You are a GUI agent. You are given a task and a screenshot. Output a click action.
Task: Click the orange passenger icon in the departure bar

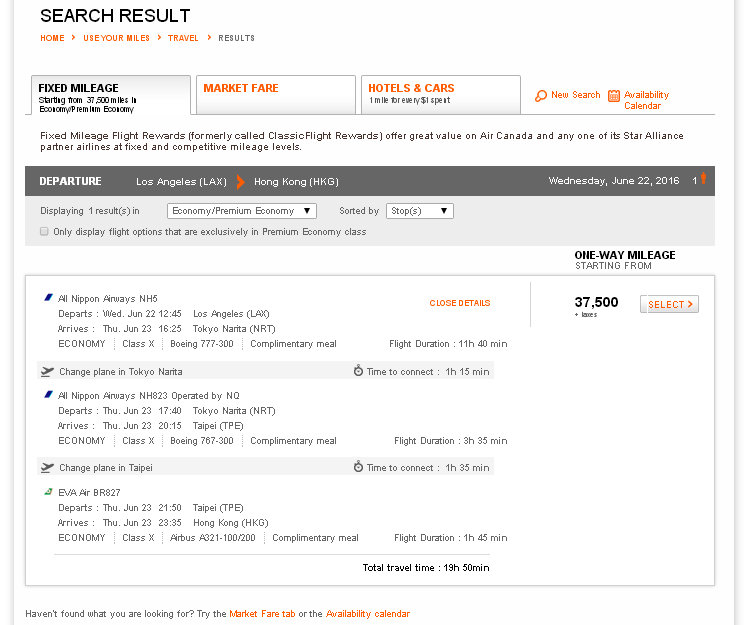pyautogui.click(x=703, y=178)
